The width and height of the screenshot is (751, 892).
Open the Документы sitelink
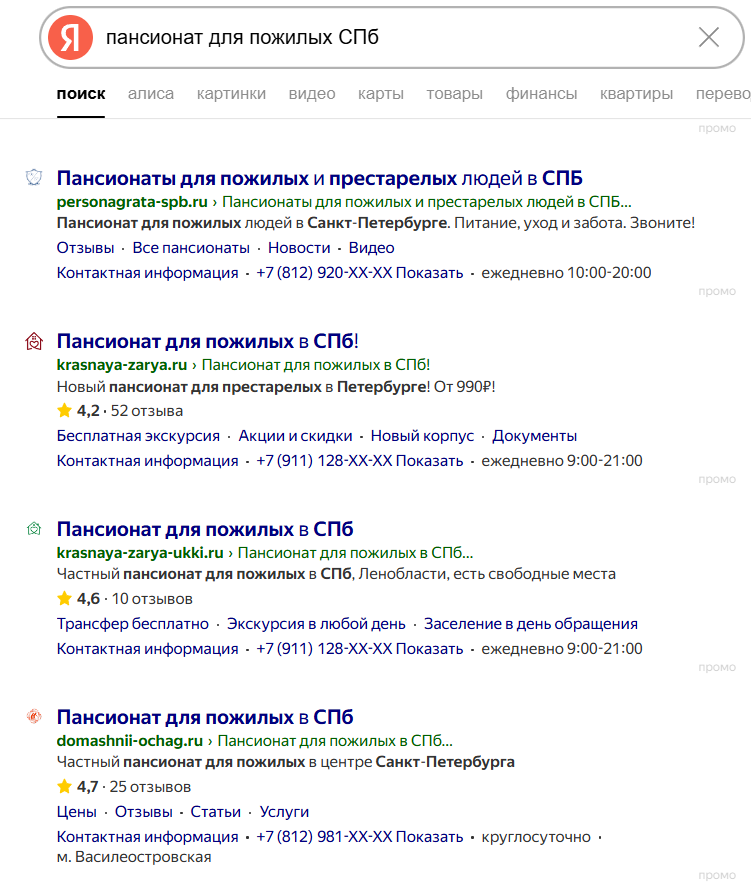[534, 436]
